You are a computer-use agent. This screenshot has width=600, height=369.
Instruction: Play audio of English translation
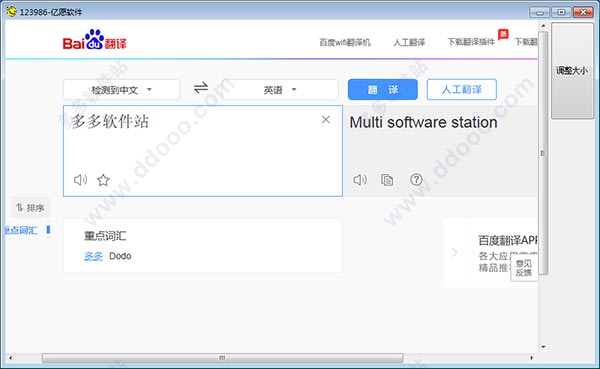(x=360, y=180)
